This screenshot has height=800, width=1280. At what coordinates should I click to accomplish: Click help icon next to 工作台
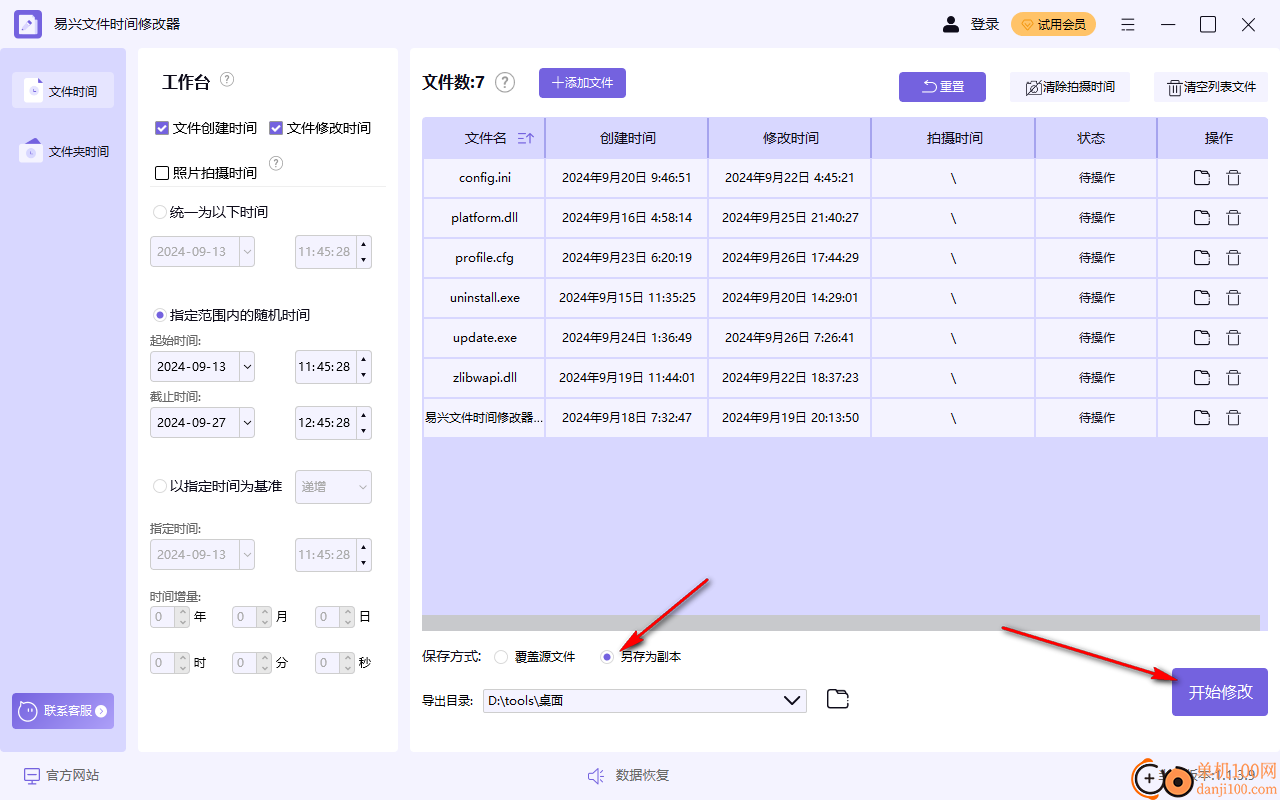(227, 80)
